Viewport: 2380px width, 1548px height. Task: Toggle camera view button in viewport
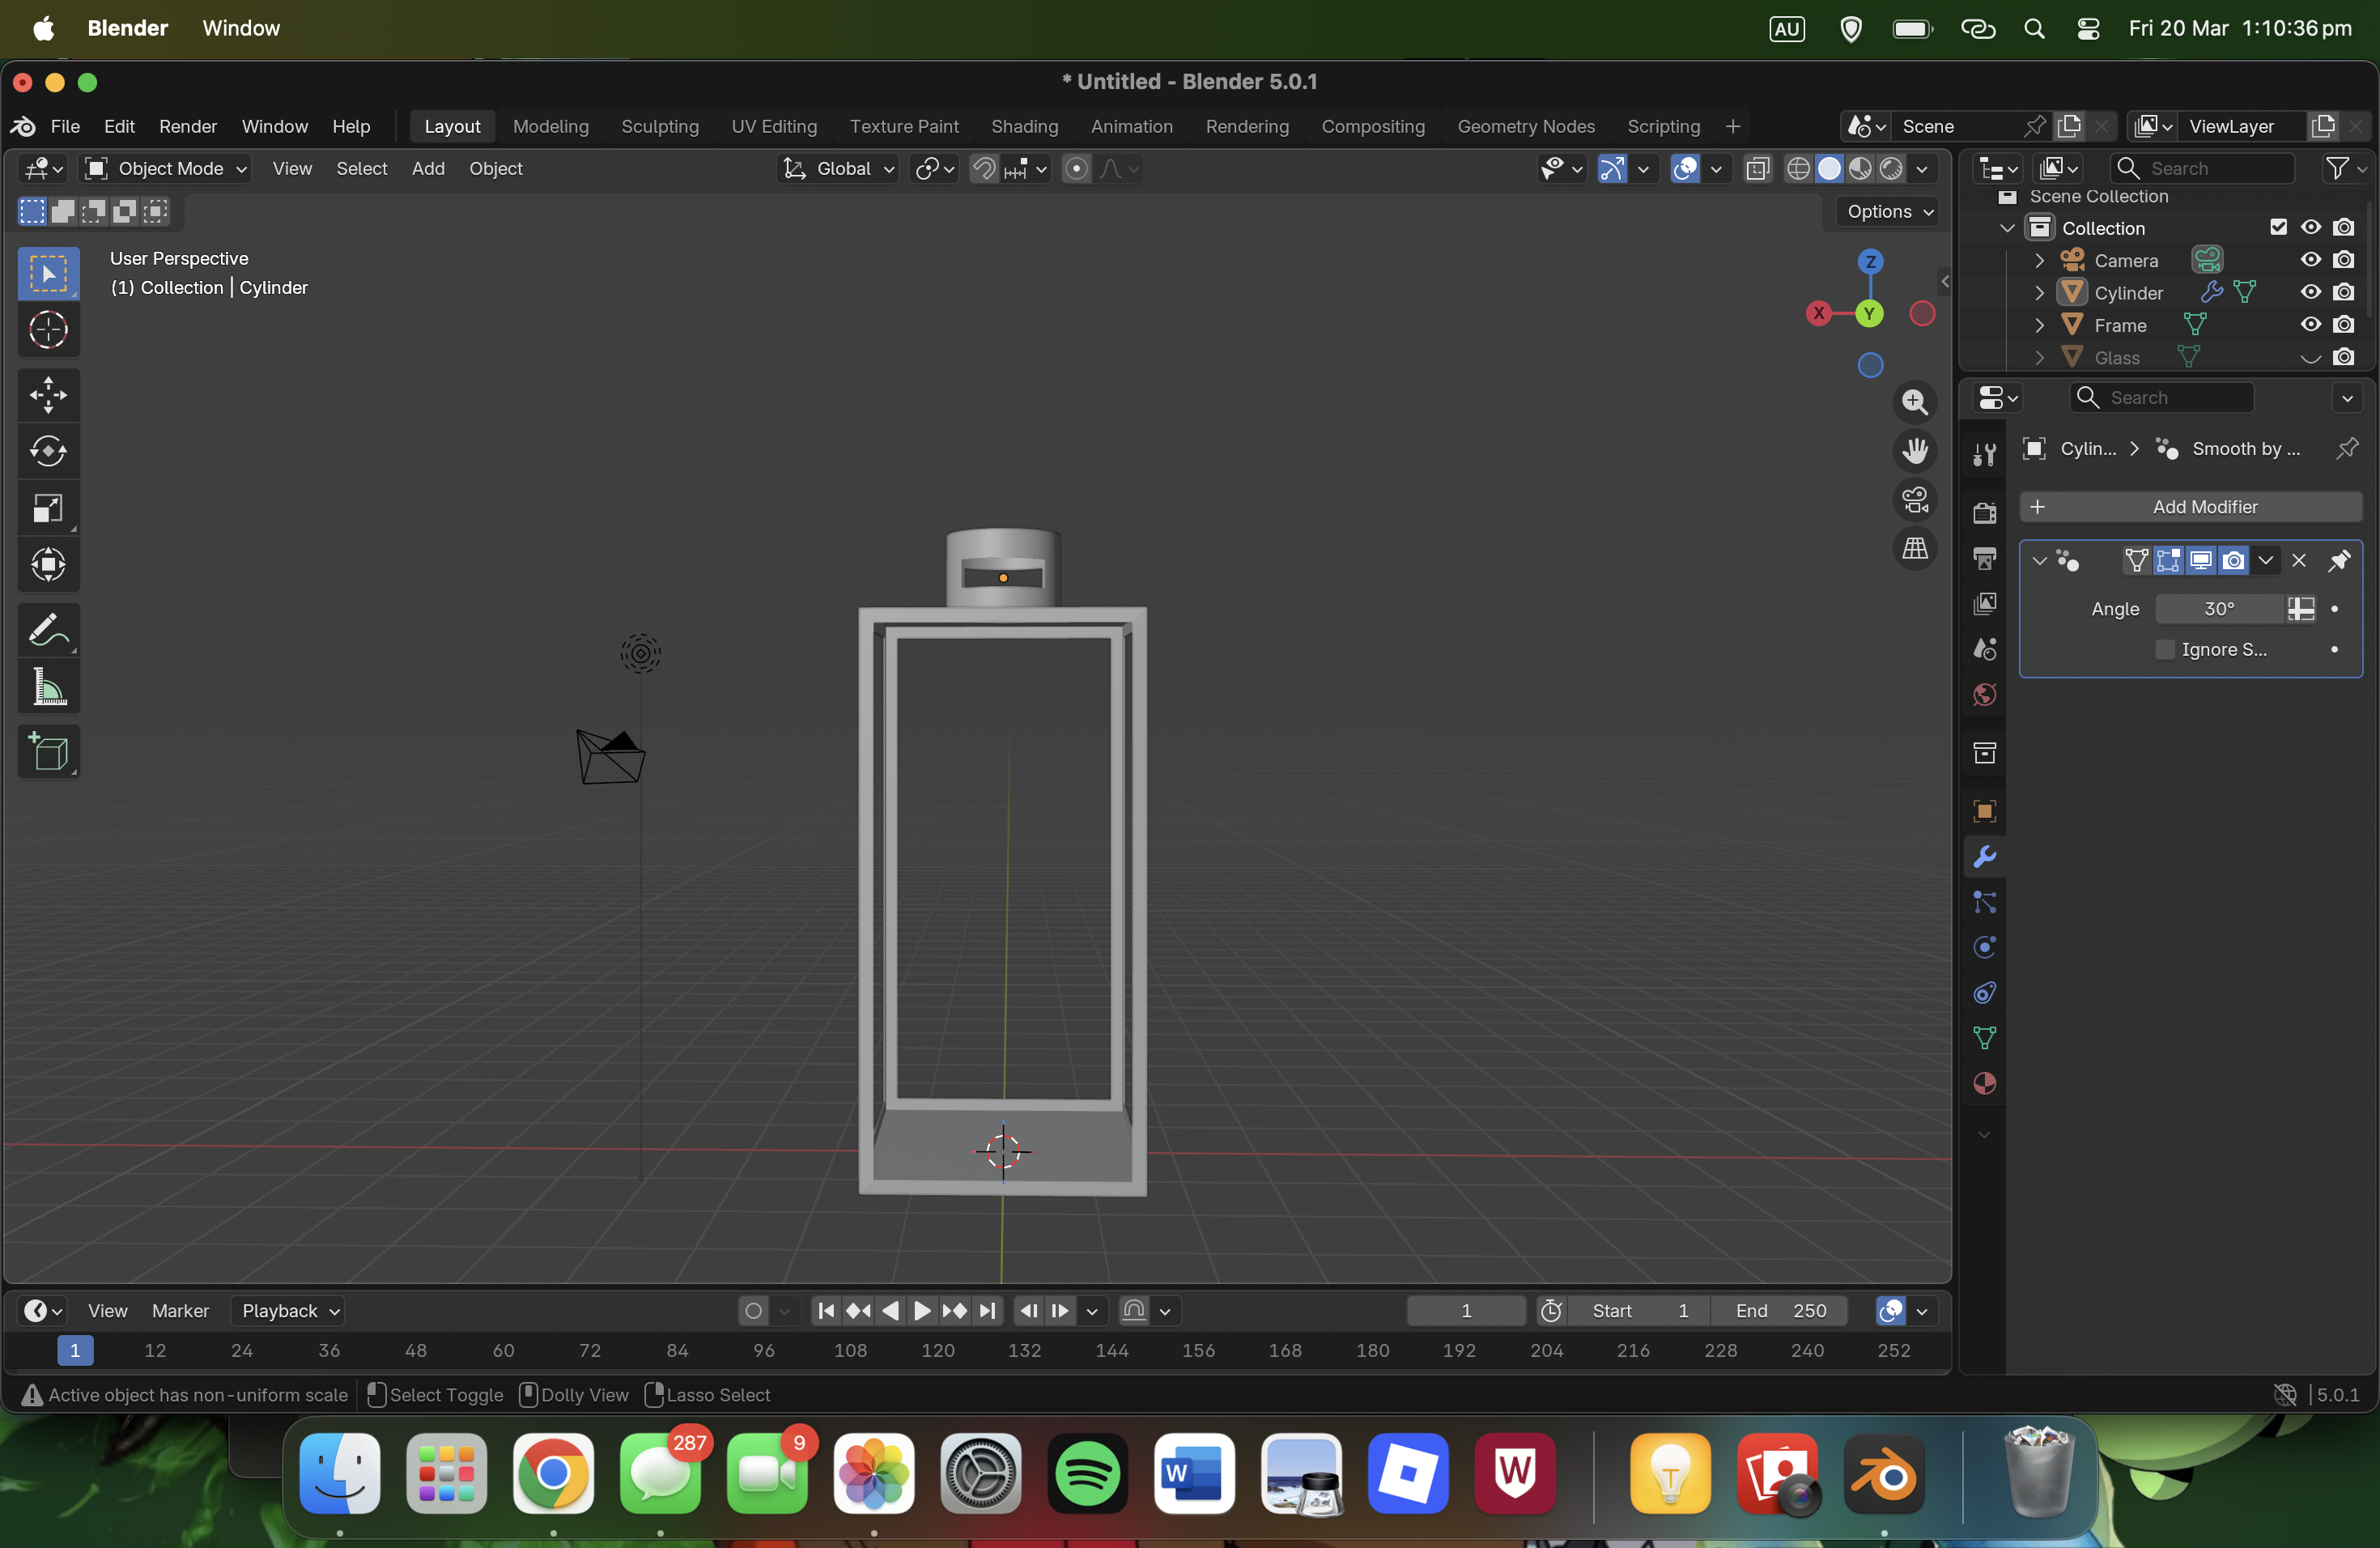coord(1915,500)
